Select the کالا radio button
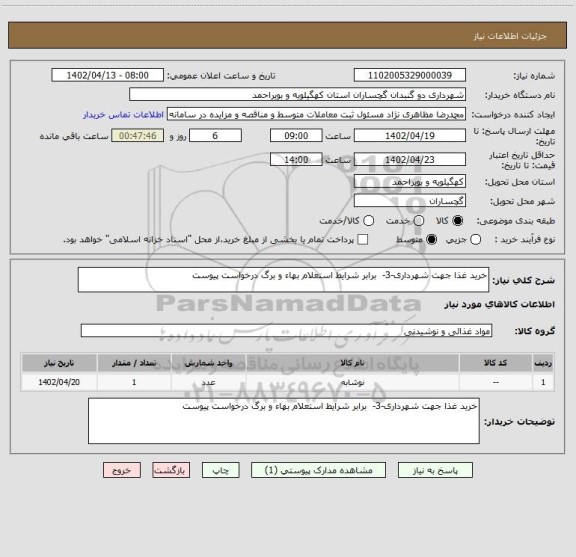 point(458,221)
